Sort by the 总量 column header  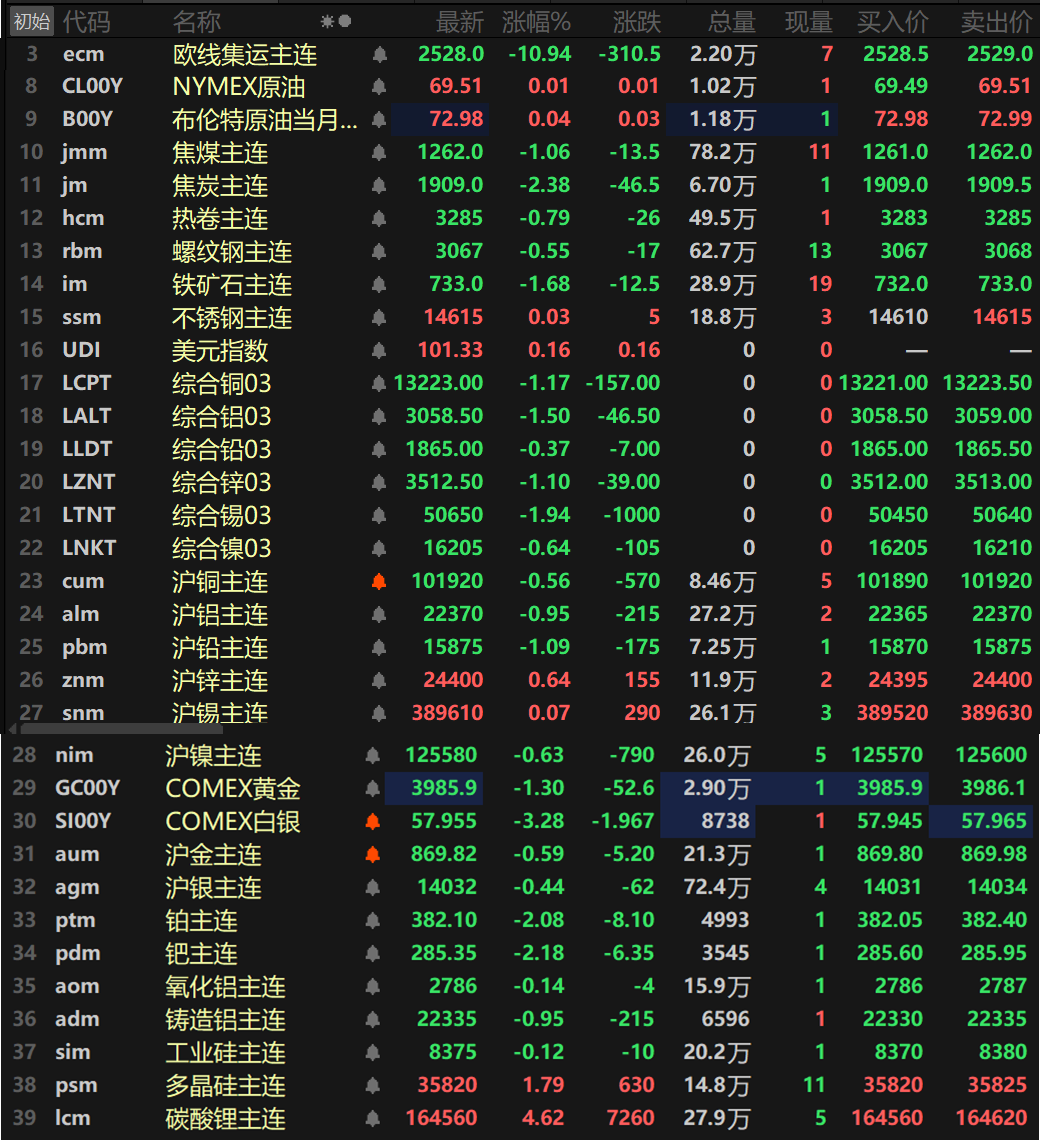pos(732,23)
